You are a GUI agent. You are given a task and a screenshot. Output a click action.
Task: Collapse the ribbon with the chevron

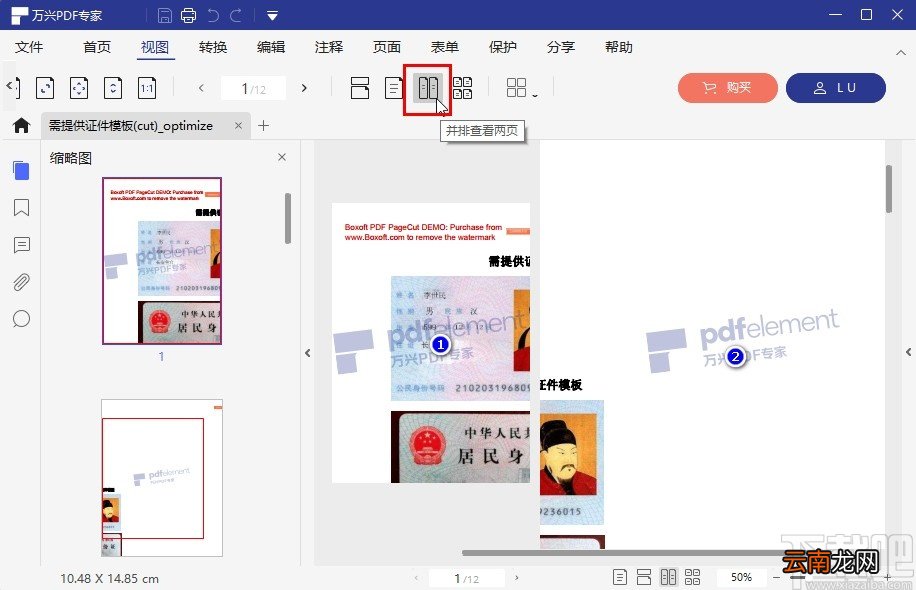901,53
